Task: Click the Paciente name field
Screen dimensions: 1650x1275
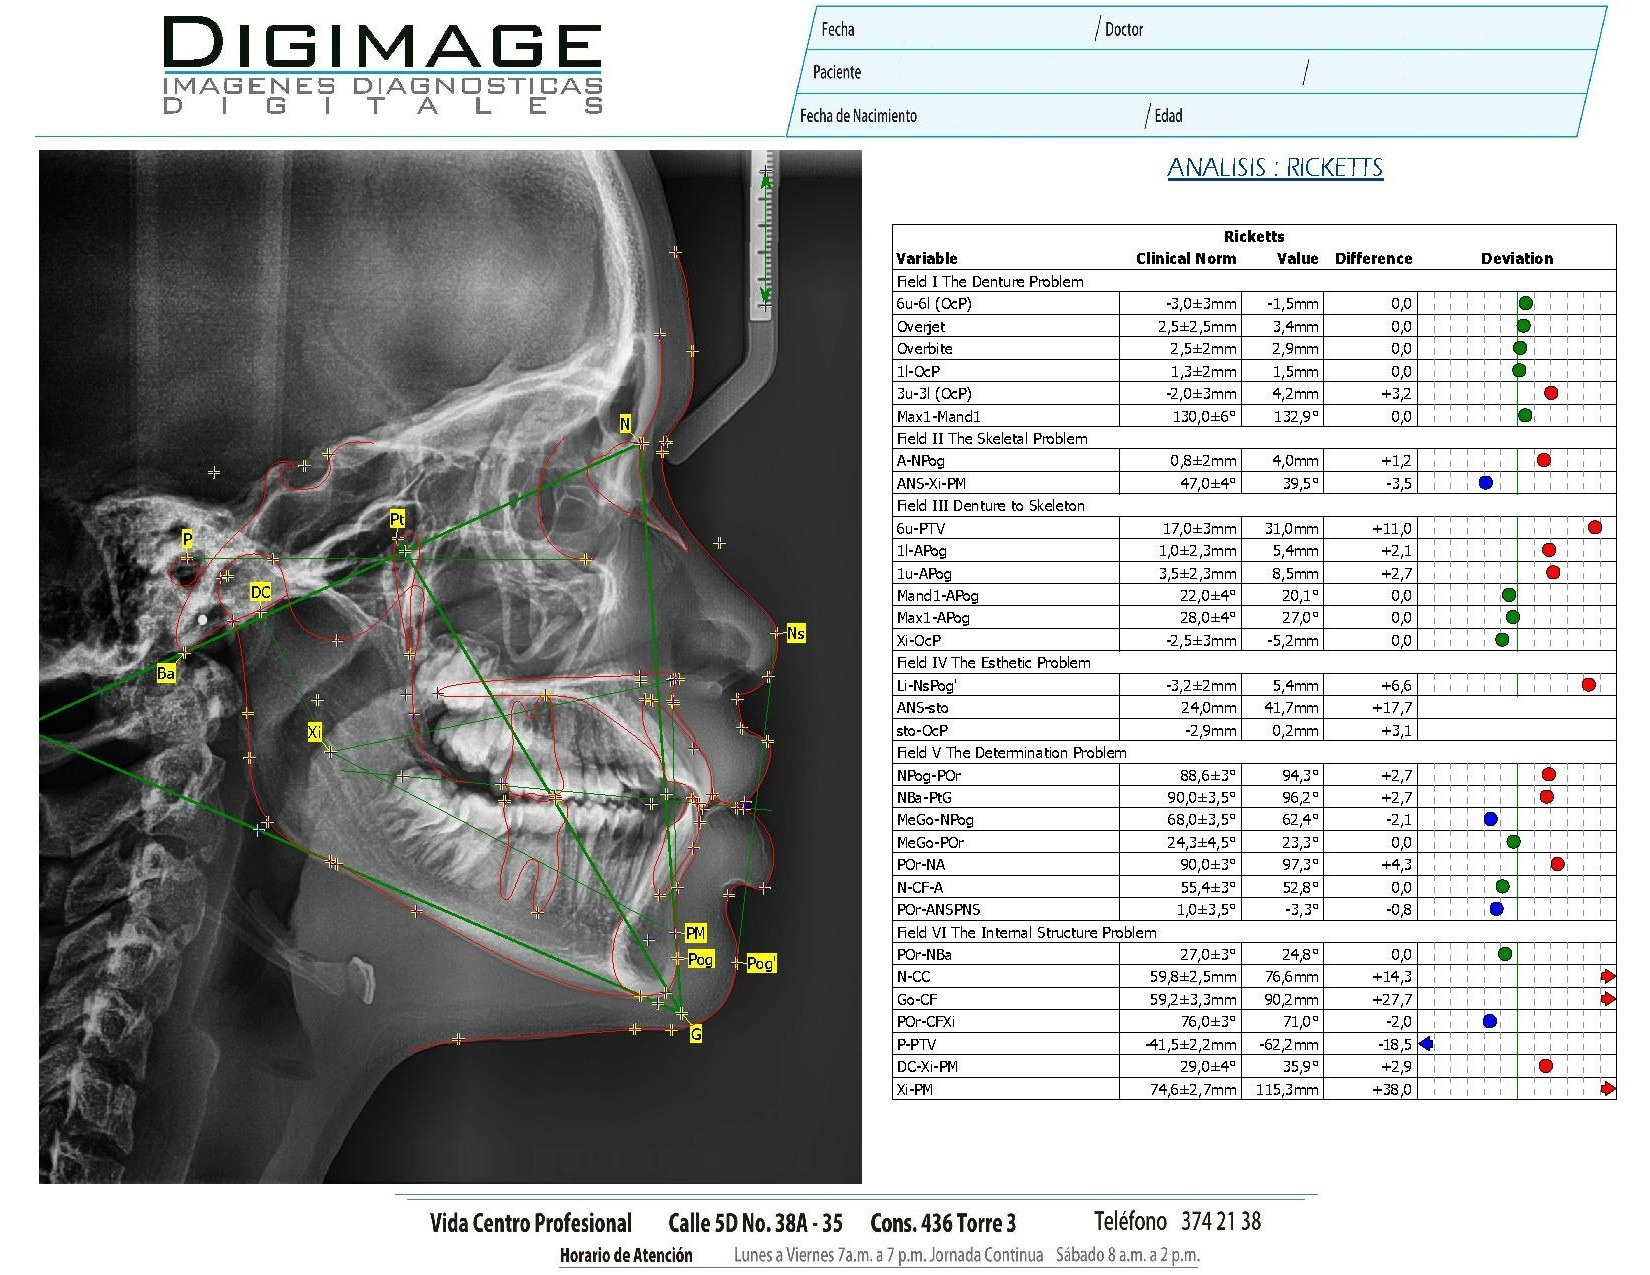Action: 1050,72
